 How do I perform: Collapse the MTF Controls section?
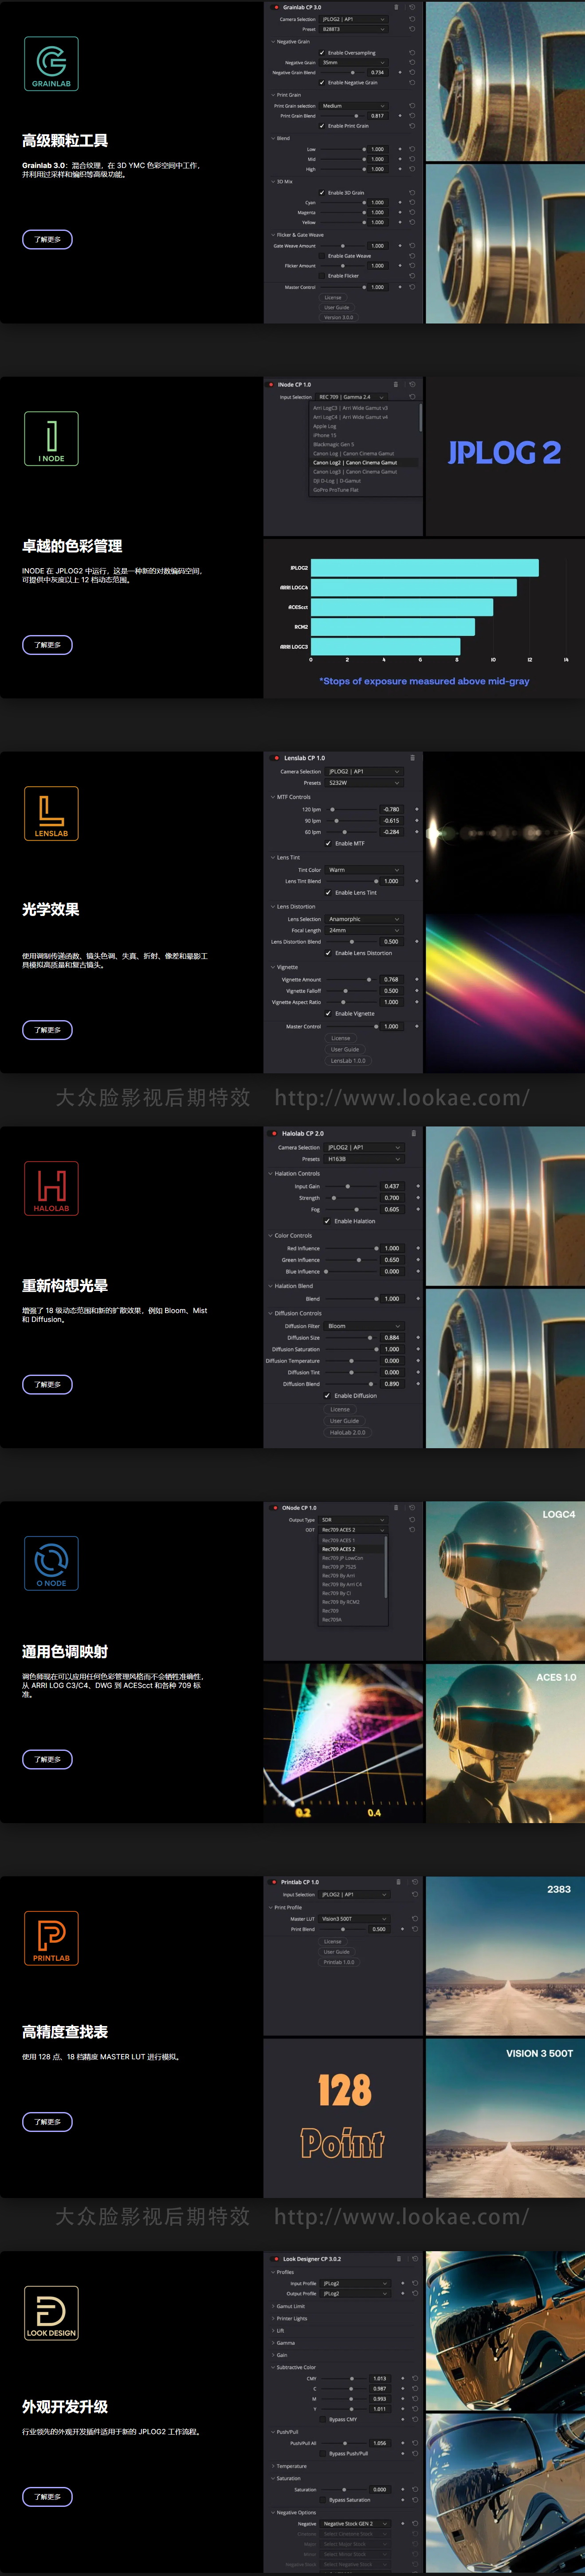pos(271,797)
